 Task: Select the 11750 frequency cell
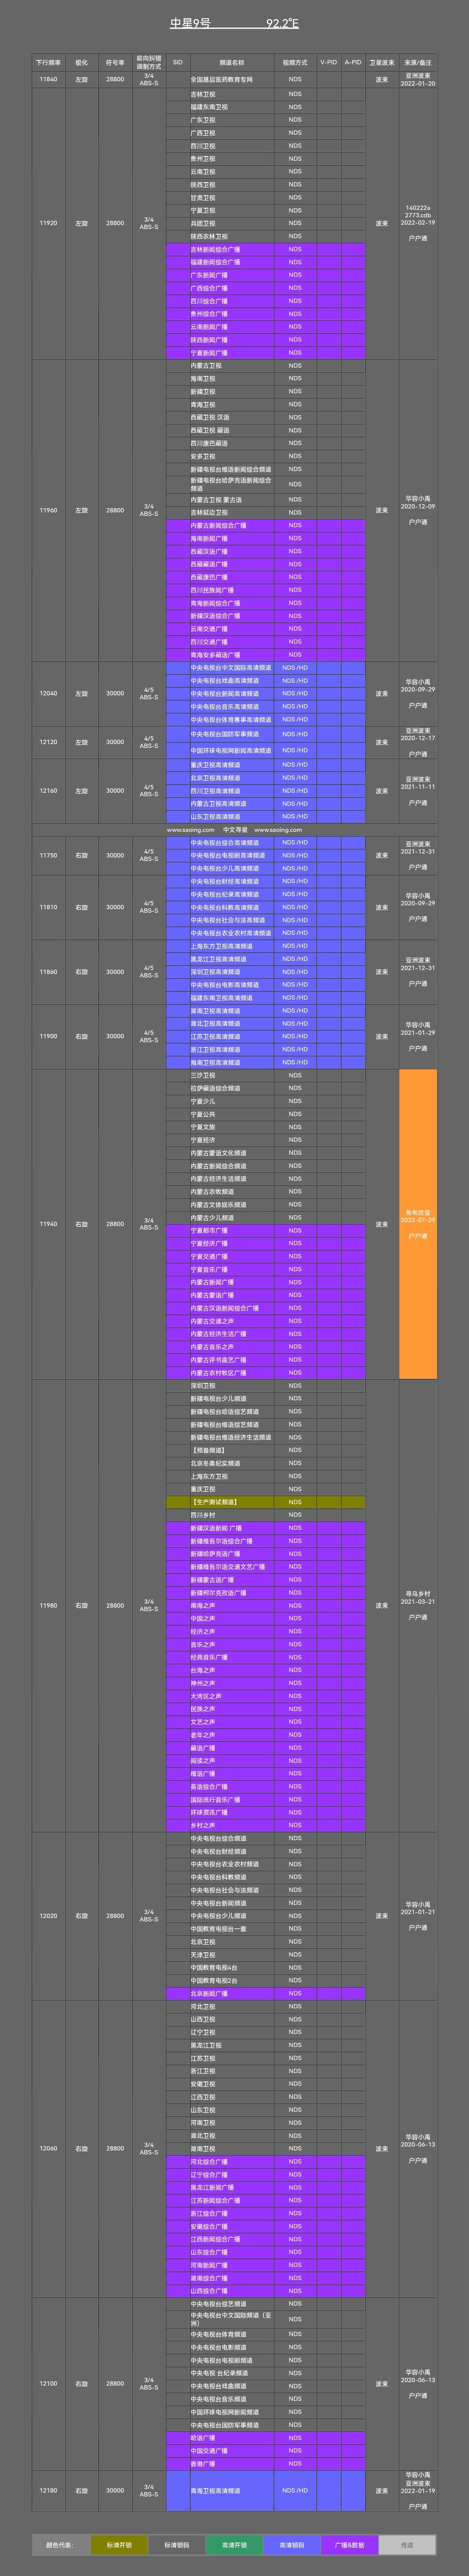[48, 855]
